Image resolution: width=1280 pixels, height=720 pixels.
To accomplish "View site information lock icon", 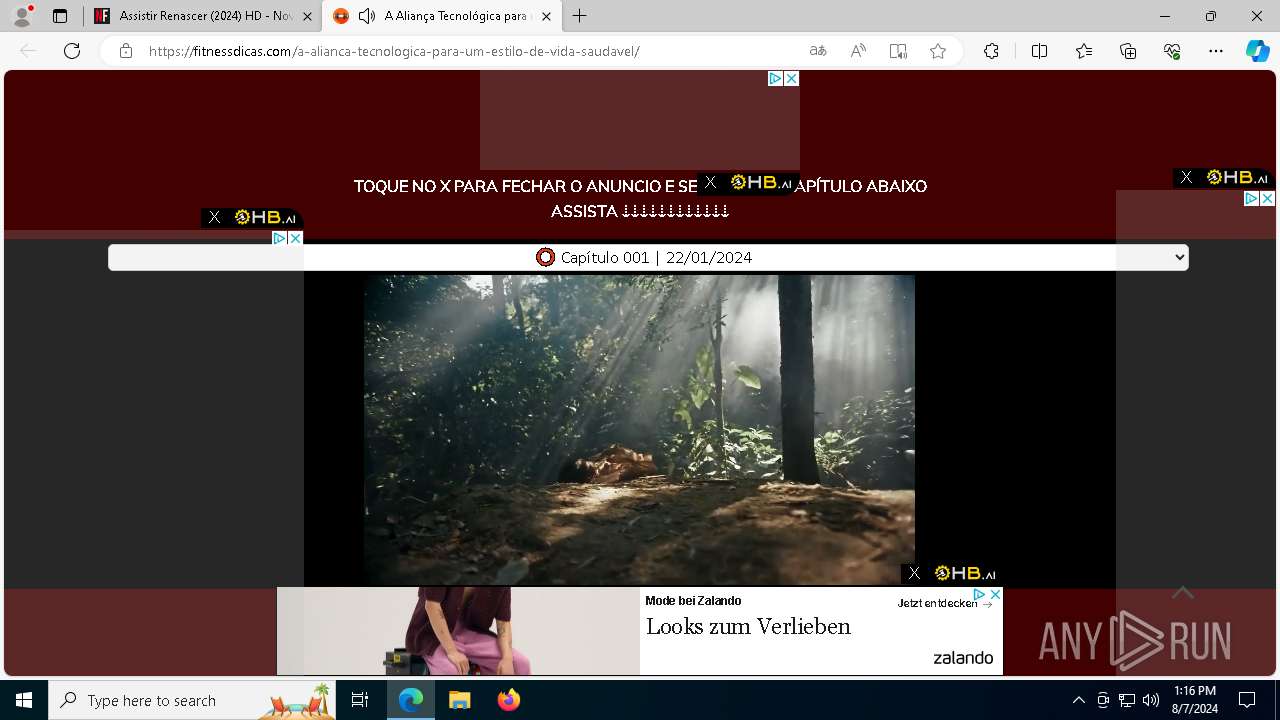I will coord(126,51).
